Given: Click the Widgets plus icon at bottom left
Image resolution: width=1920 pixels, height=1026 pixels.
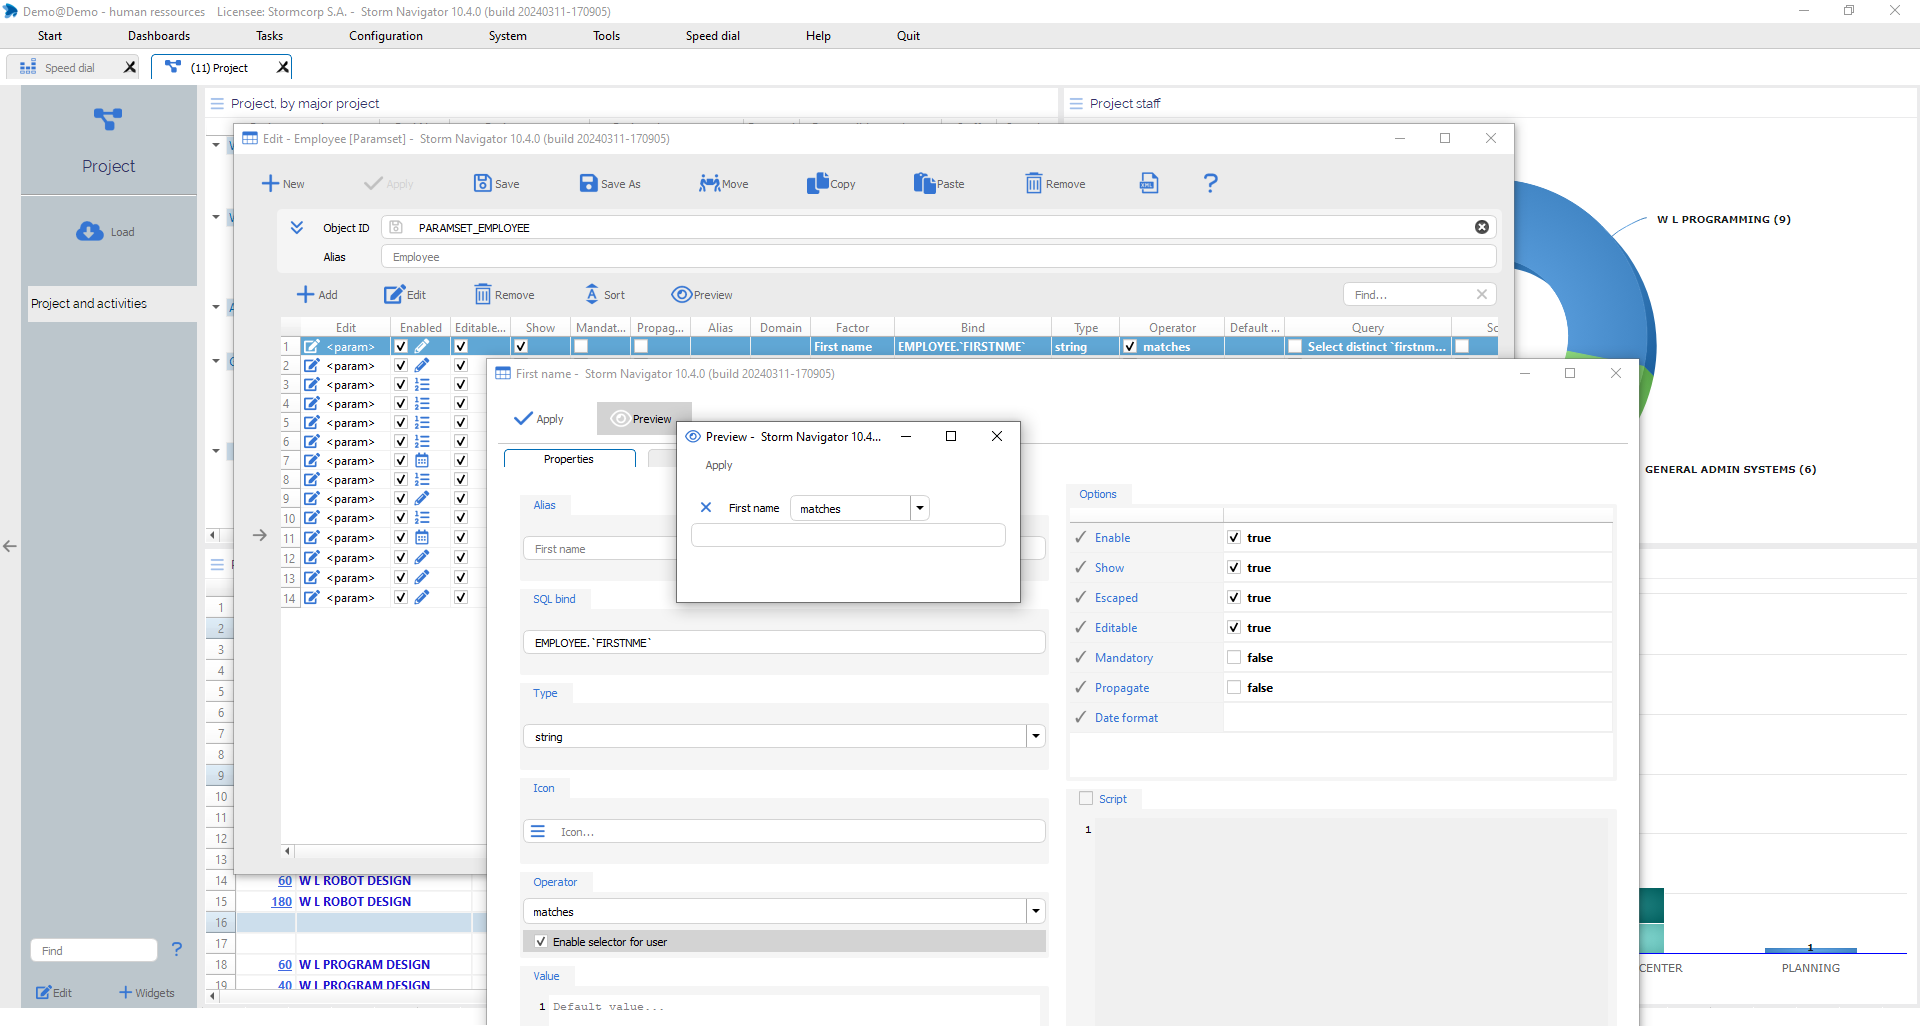Looking at the screenshot, I should point(125,992).
